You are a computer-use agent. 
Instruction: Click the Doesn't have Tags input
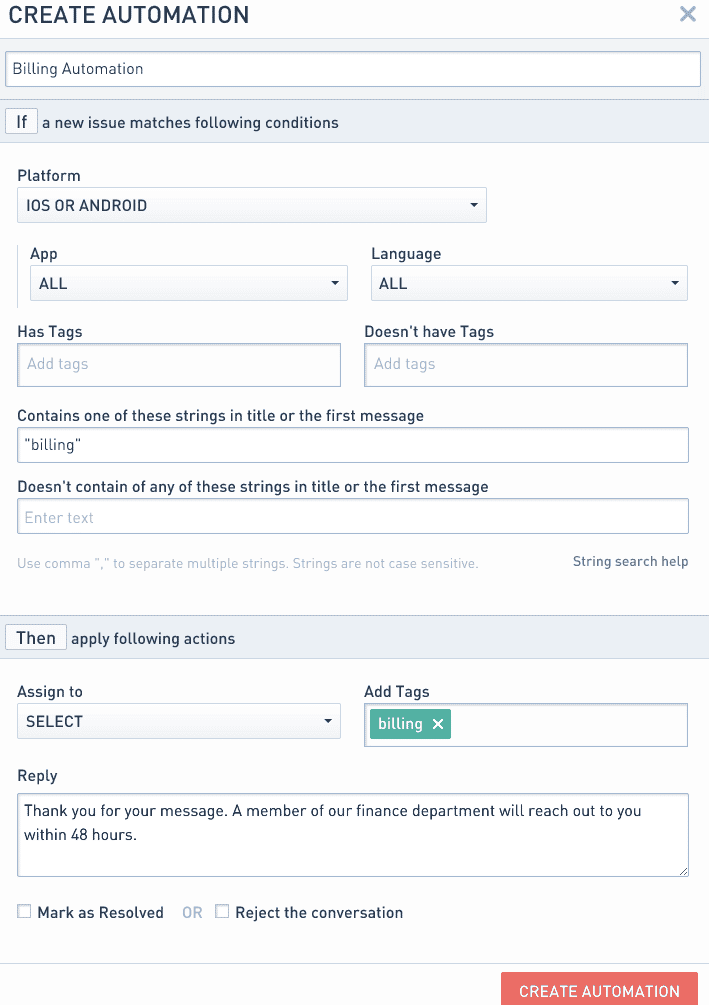[526, 365]
